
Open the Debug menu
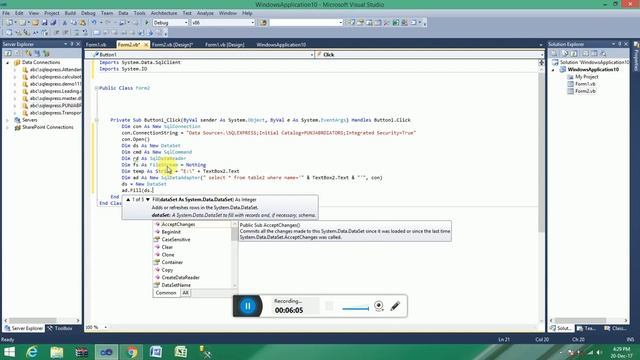coord(88,13)
